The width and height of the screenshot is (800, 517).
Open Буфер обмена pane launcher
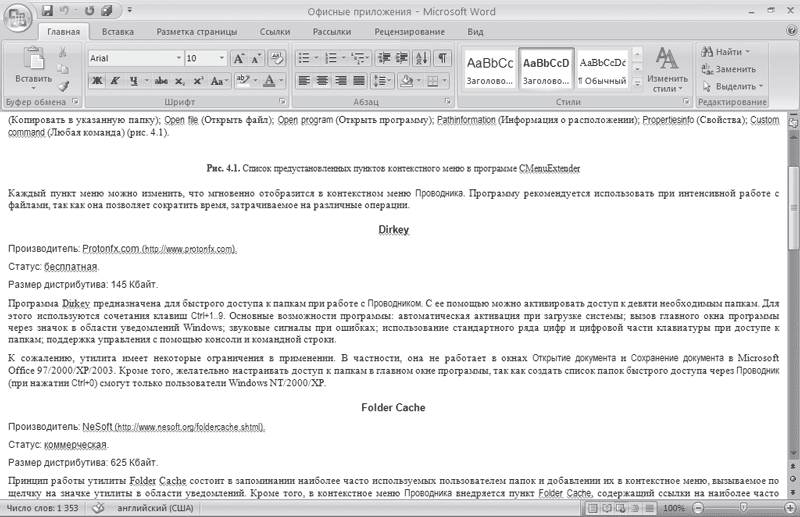[x=76, y=102]
